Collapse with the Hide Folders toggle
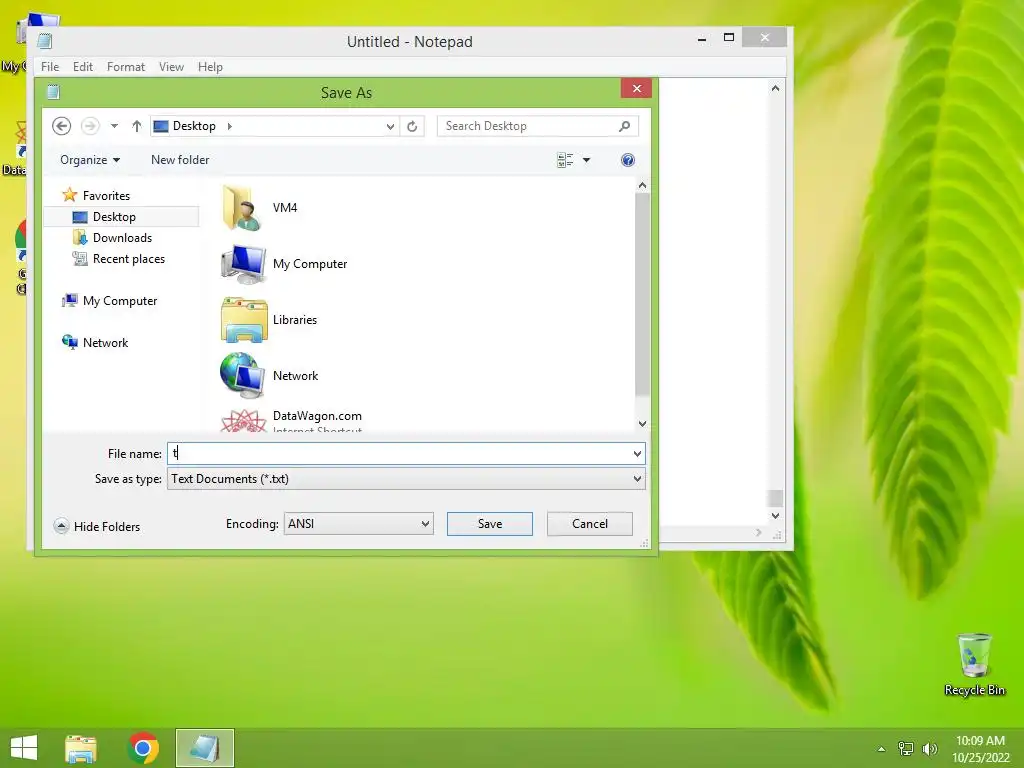Viewport: 1024px width, 768px height. 97,526
